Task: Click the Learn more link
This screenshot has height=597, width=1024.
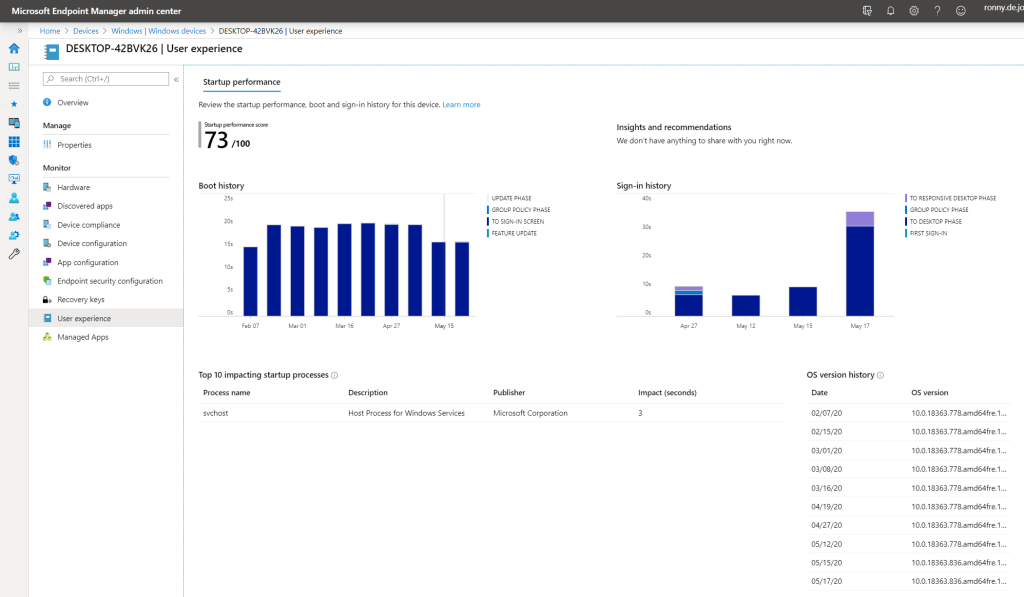Action: pyautogui.click(x=461, y=105)
